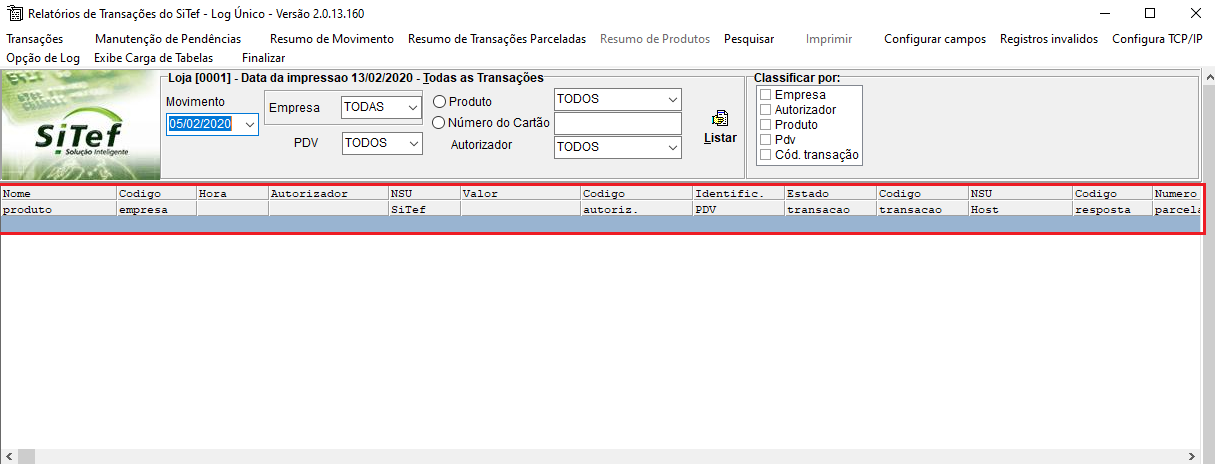This screenshot has width=1215, height=464.
Task: Click the Autorizador column header
Action: 329,202
